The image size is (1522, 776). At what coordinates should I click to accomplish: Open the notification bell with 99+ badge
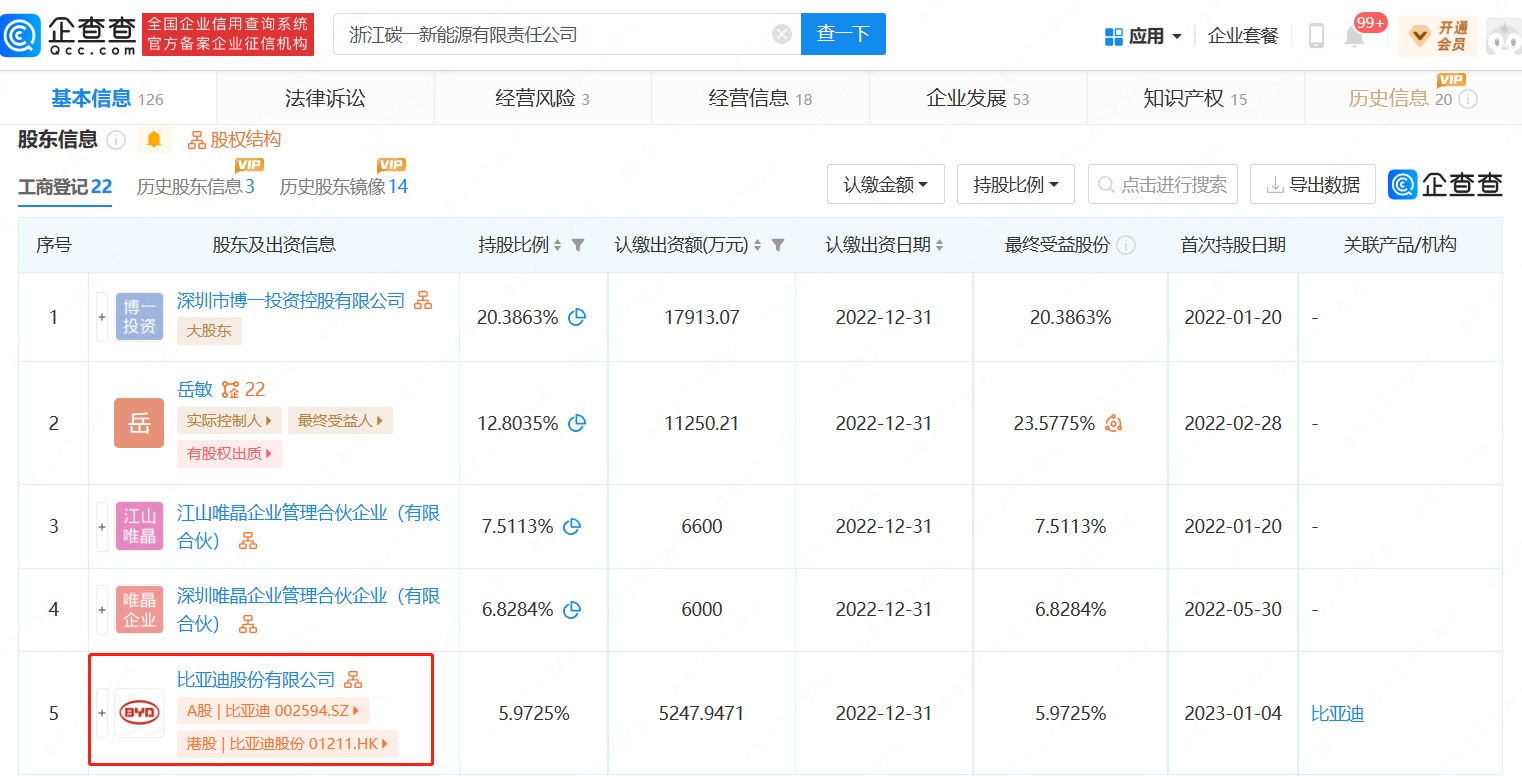(x=1354, y=37)
